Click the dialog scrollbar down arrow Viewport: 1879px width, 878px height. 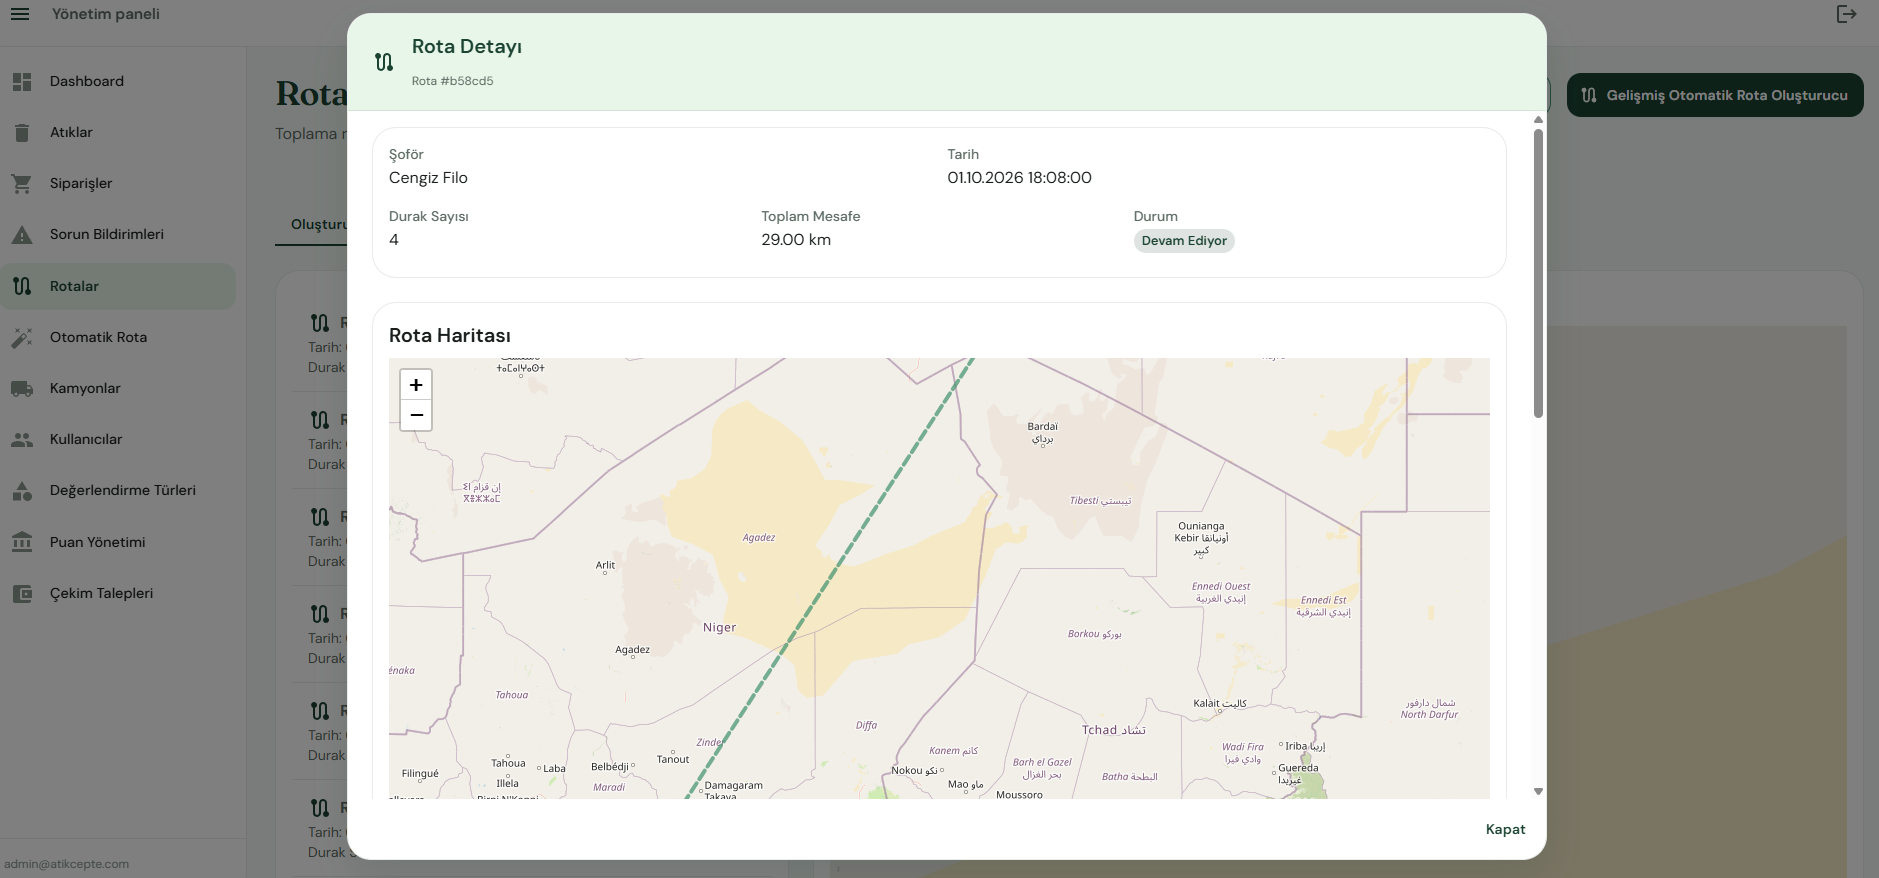pos(1538,792)
